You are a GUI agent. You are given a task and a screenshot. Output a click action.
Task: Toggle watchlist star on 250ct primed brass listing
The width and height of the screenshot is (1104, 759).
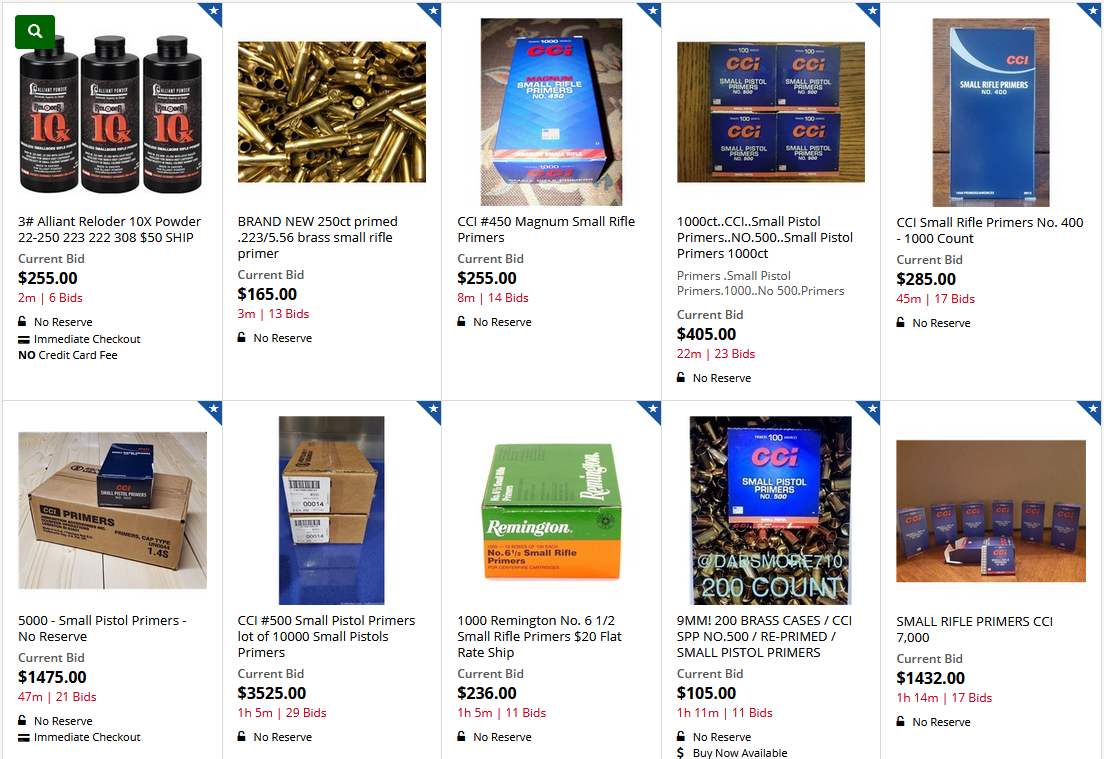[x=431, y=13]
